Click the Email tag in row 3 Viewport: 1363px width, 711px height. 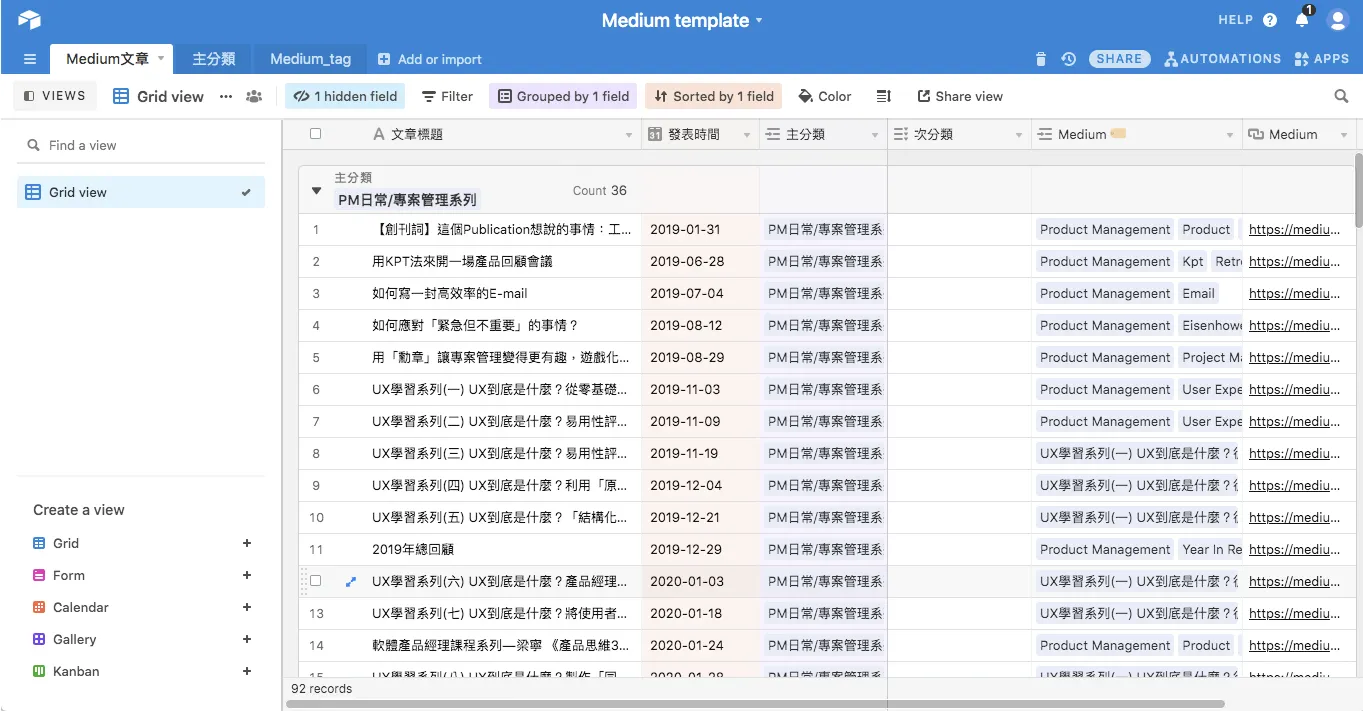point(1198,293)
